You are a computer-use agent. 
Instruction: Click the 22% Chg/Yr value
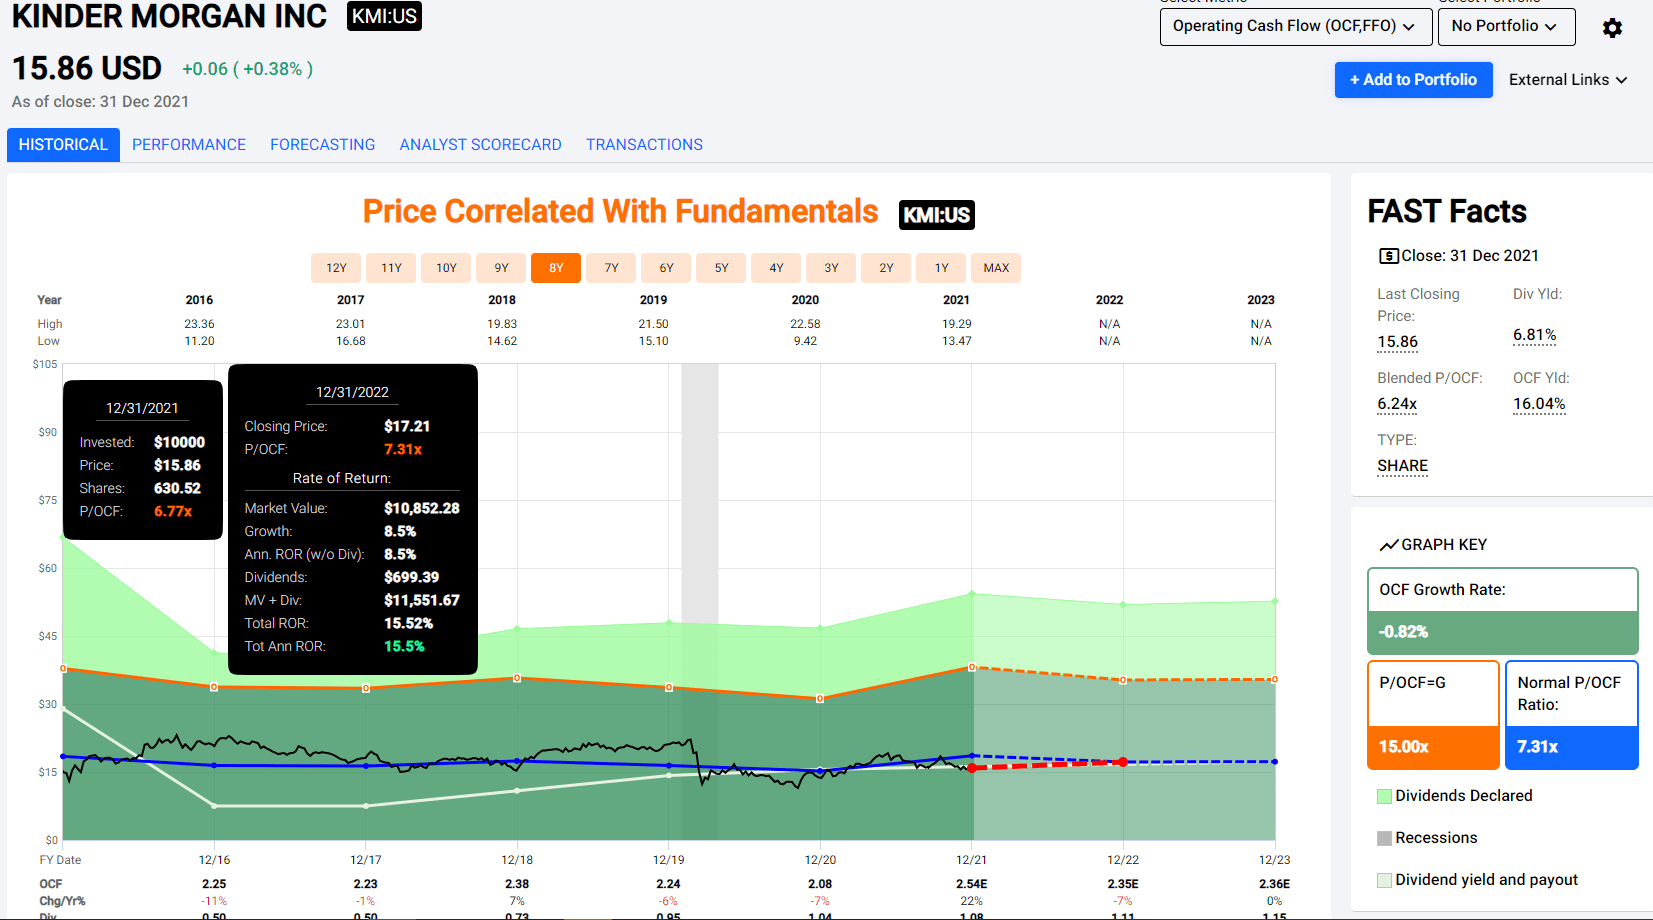[x=971, y=901]
